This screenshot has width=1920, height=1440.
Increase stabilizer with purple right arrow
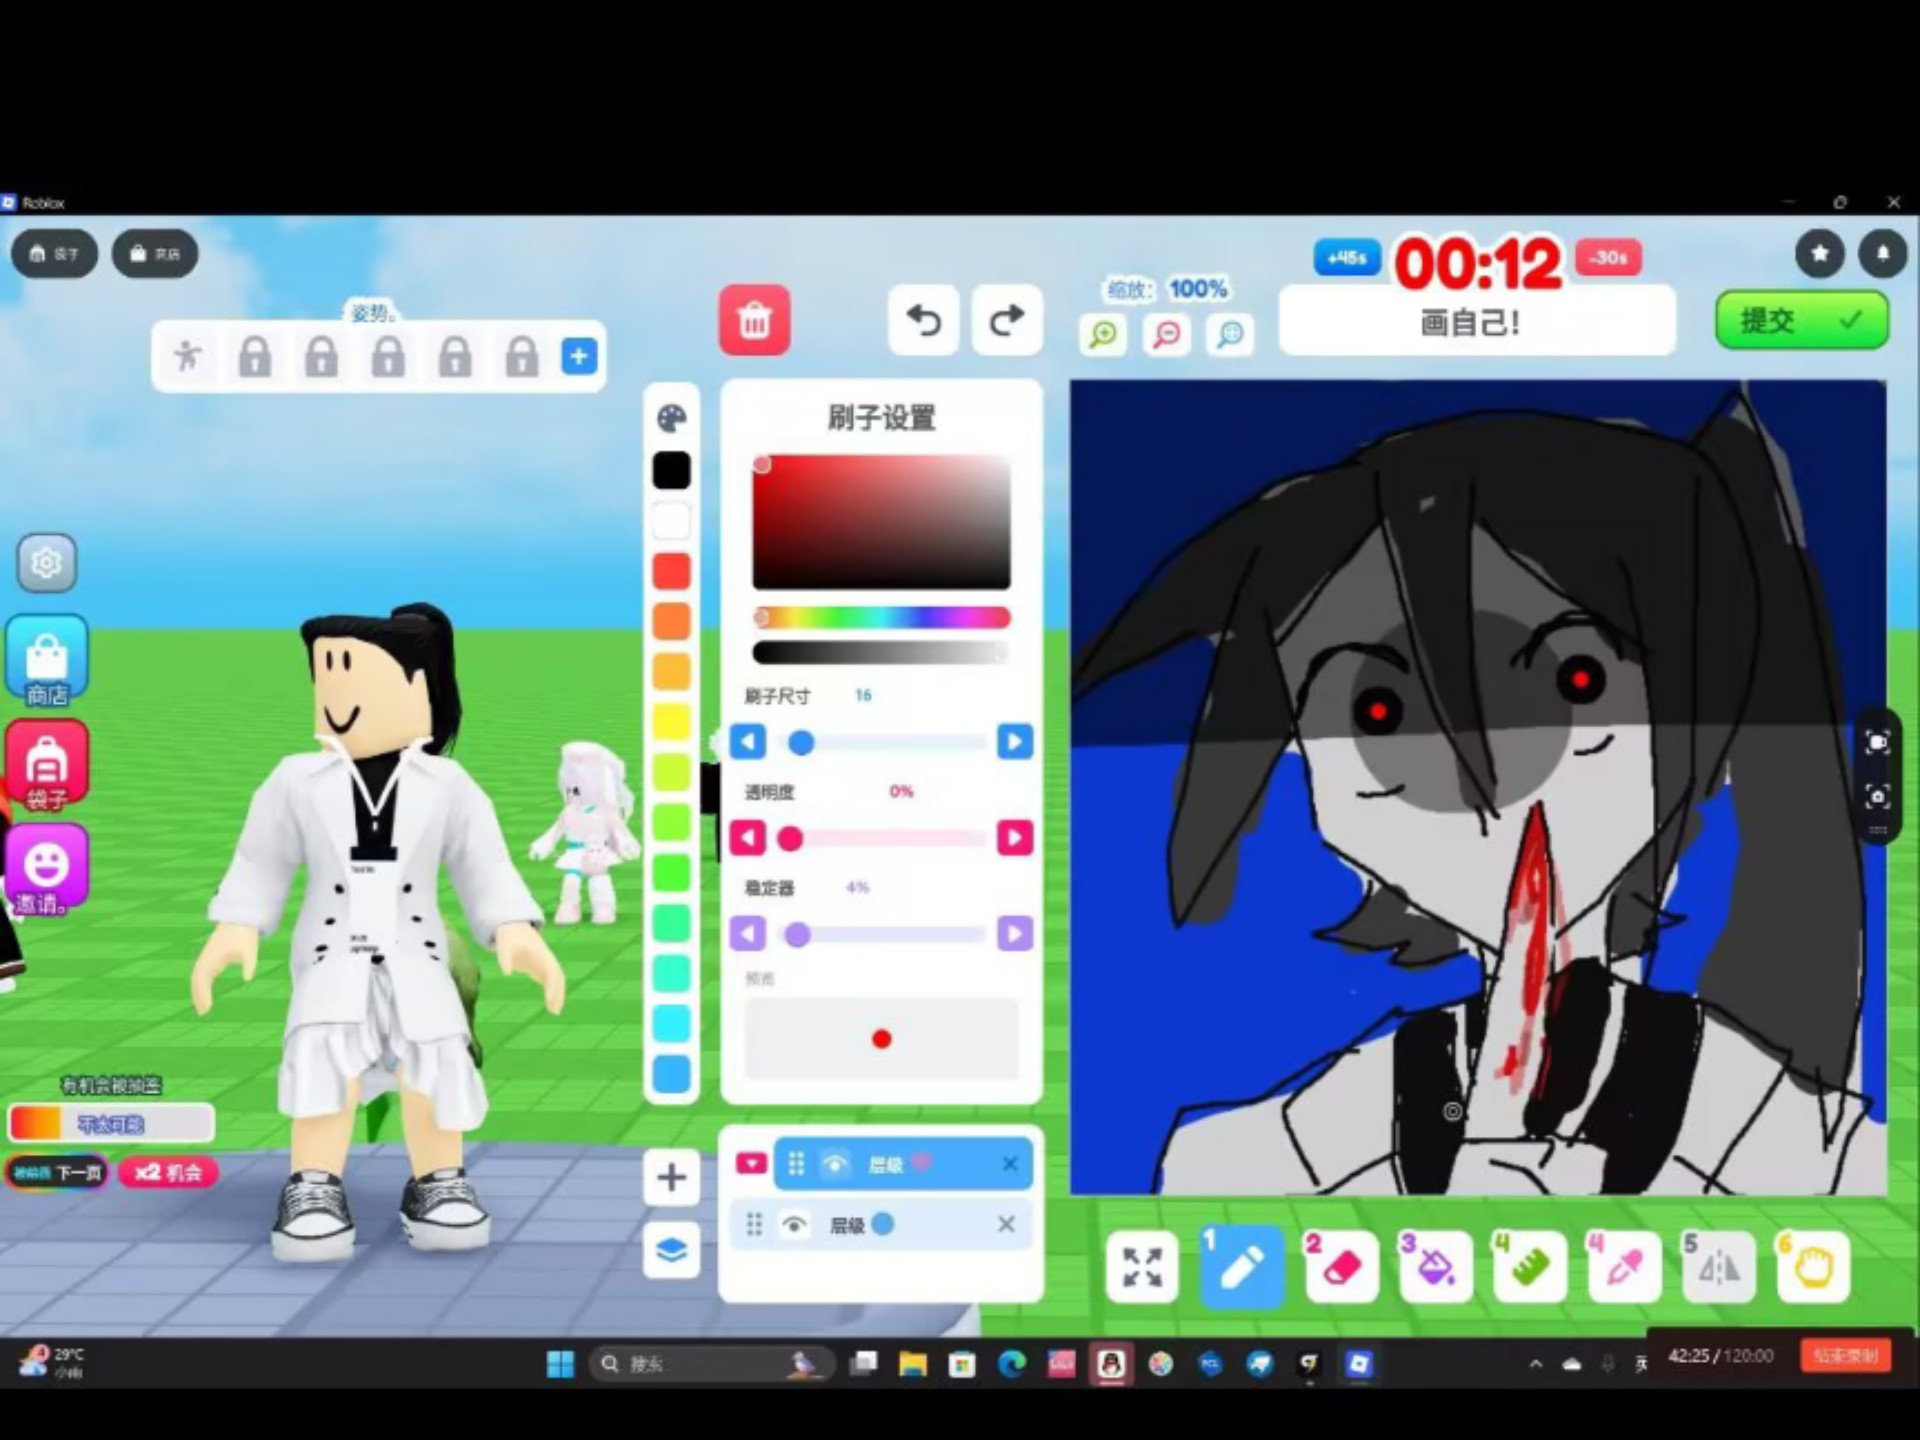click(1015, 934)
